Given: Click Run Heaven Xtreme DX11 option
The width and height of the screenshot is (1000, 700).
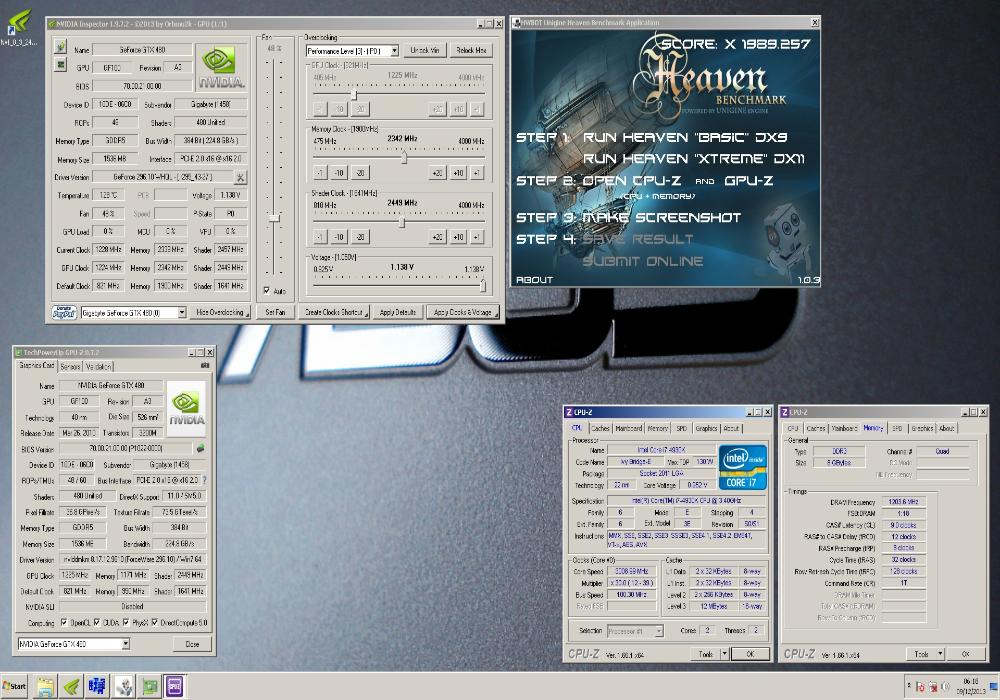Looking at the screenshot, I should coord(693,159).
